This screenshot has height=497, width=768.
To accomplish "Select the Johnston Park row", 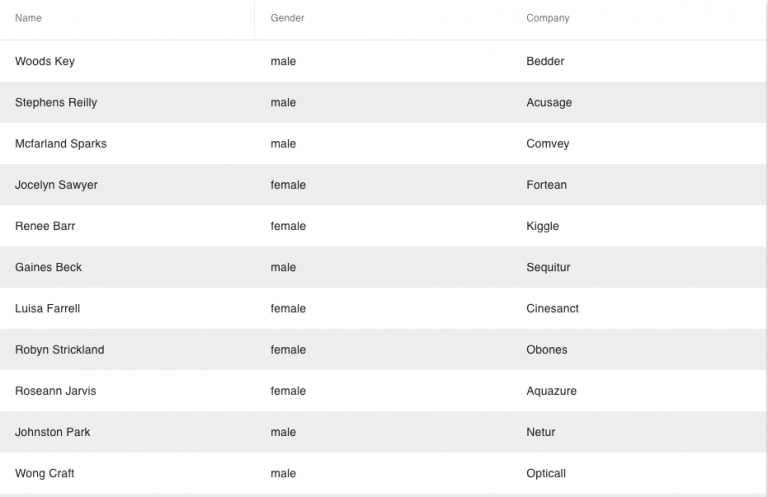I will 383,431.
